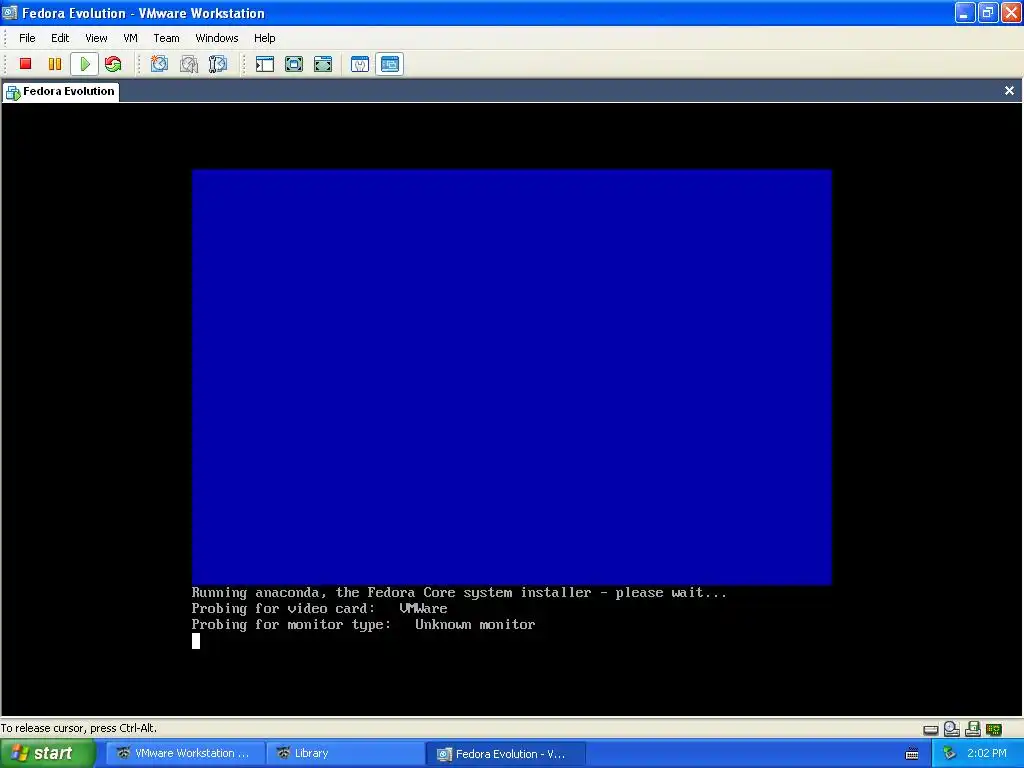
Task: Open the View menu
Action: 96,38
